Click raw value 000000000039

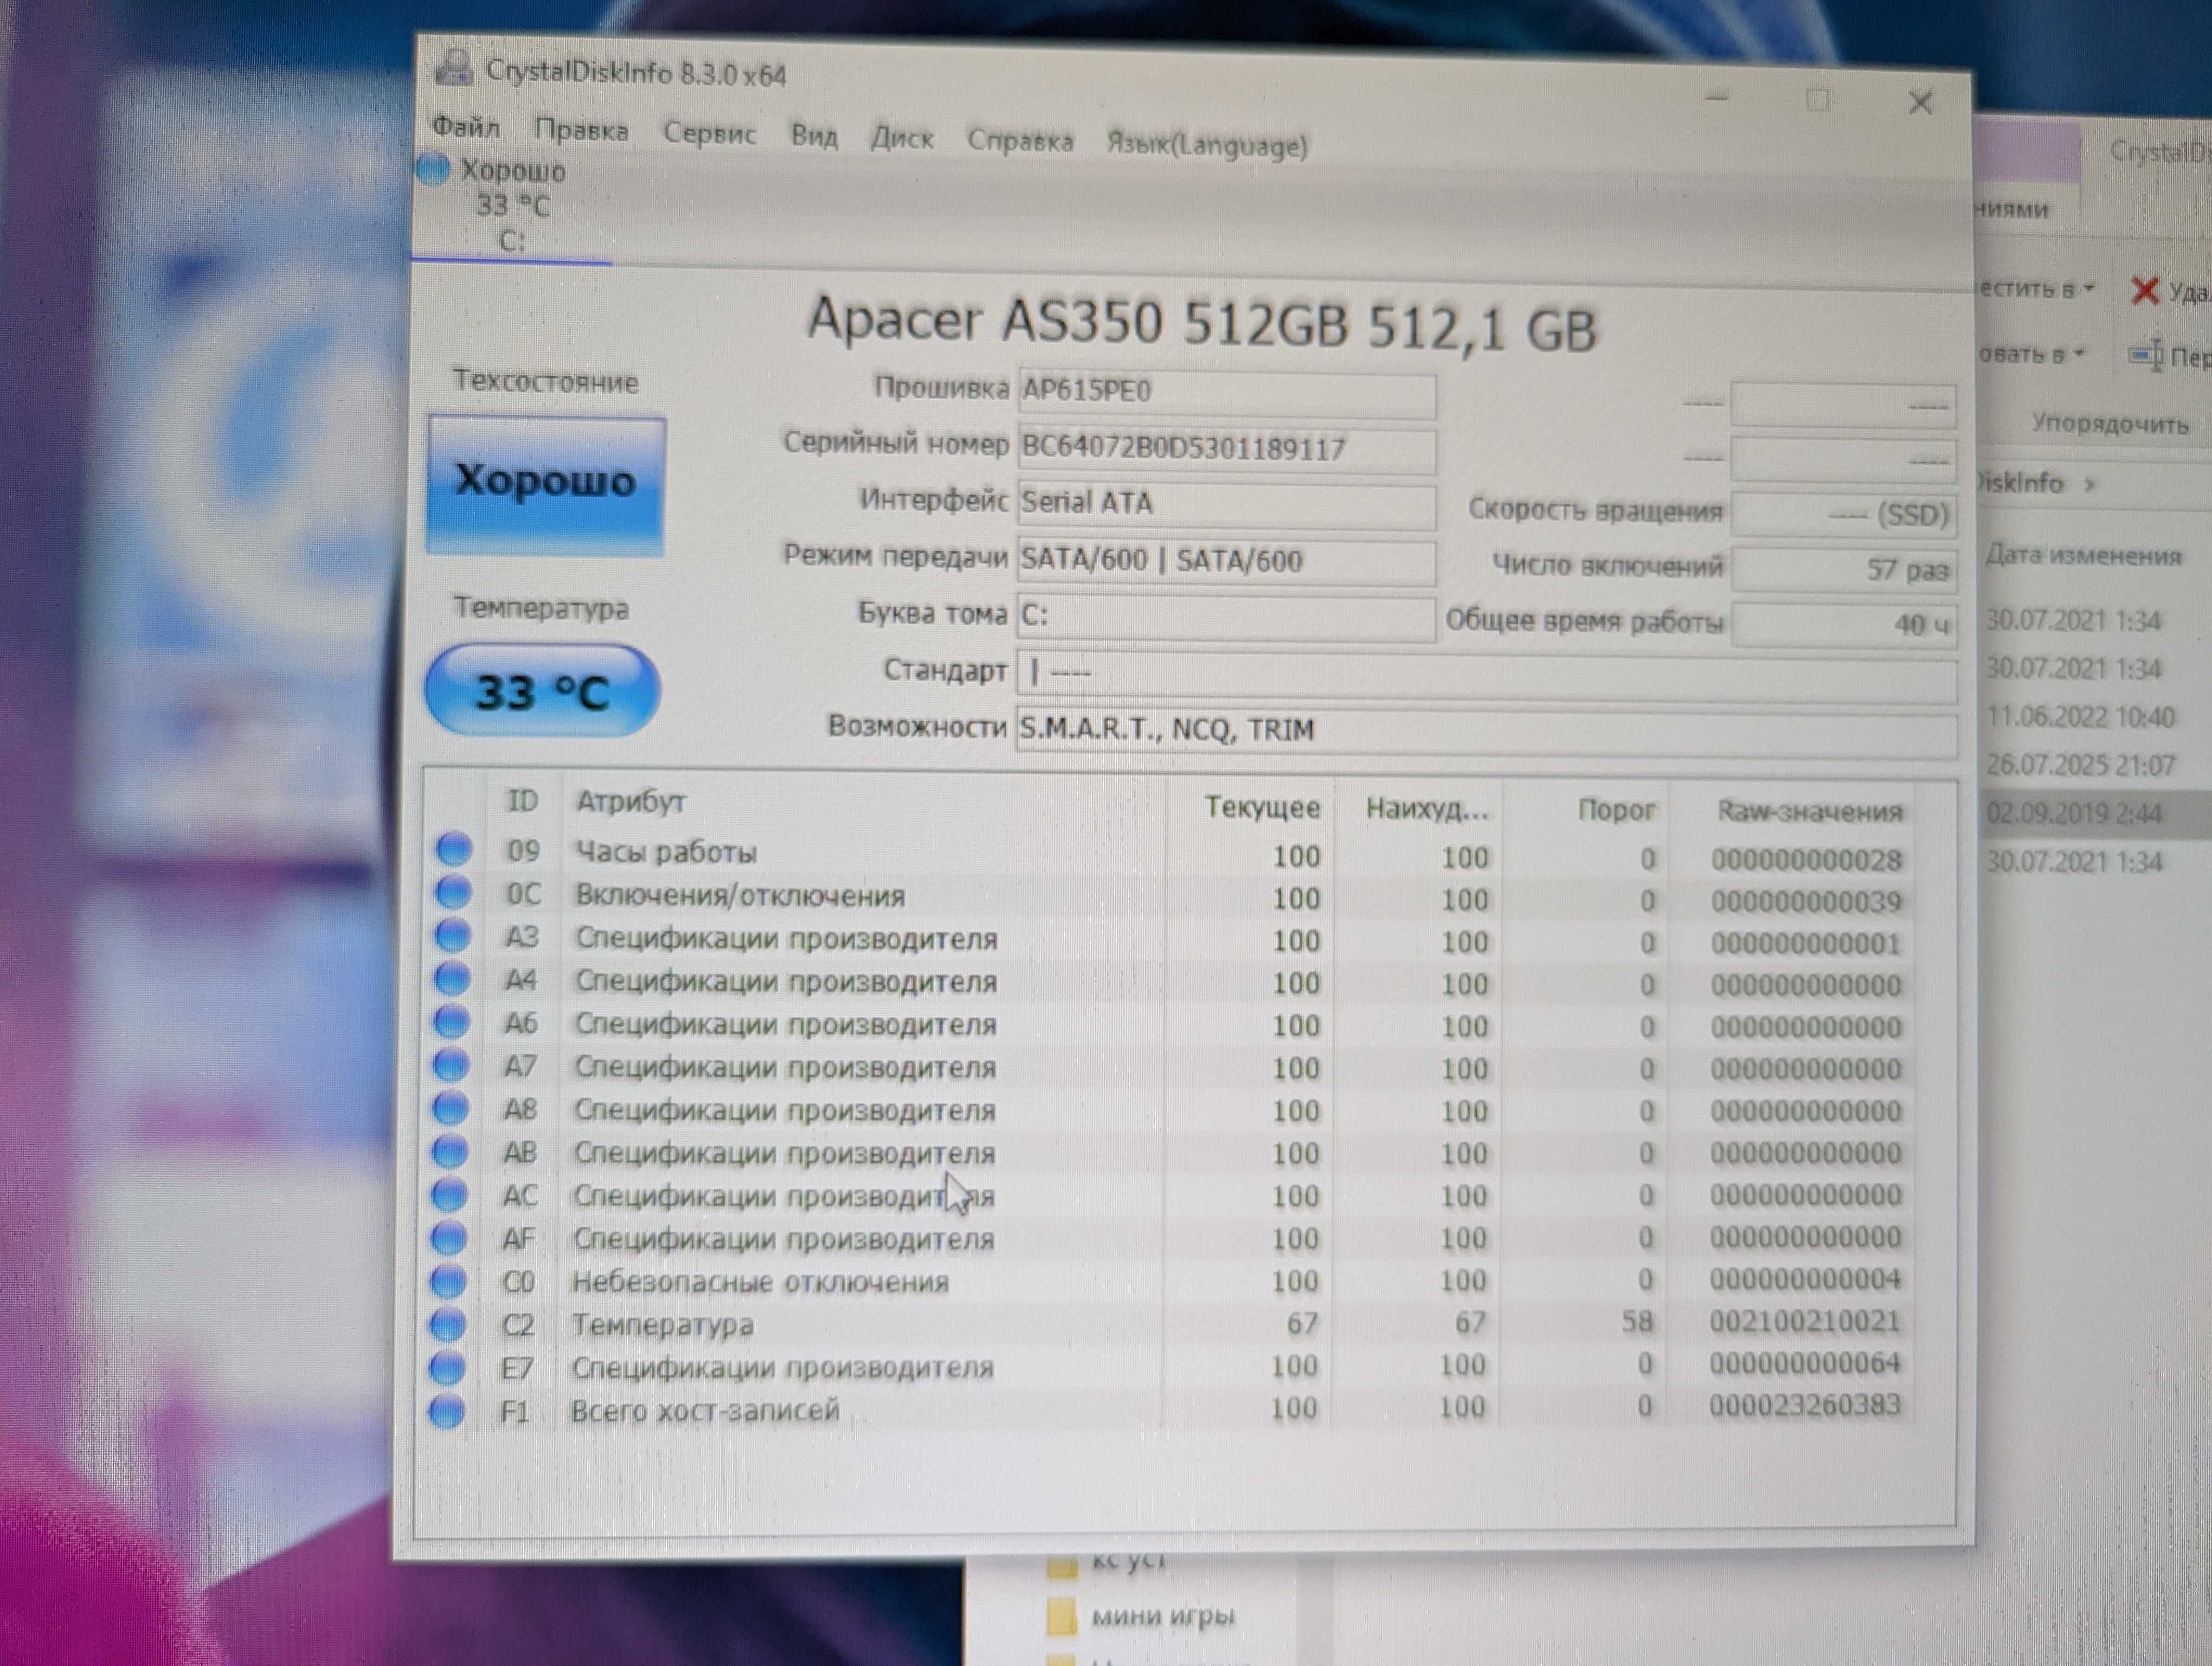coord(1806,901)
